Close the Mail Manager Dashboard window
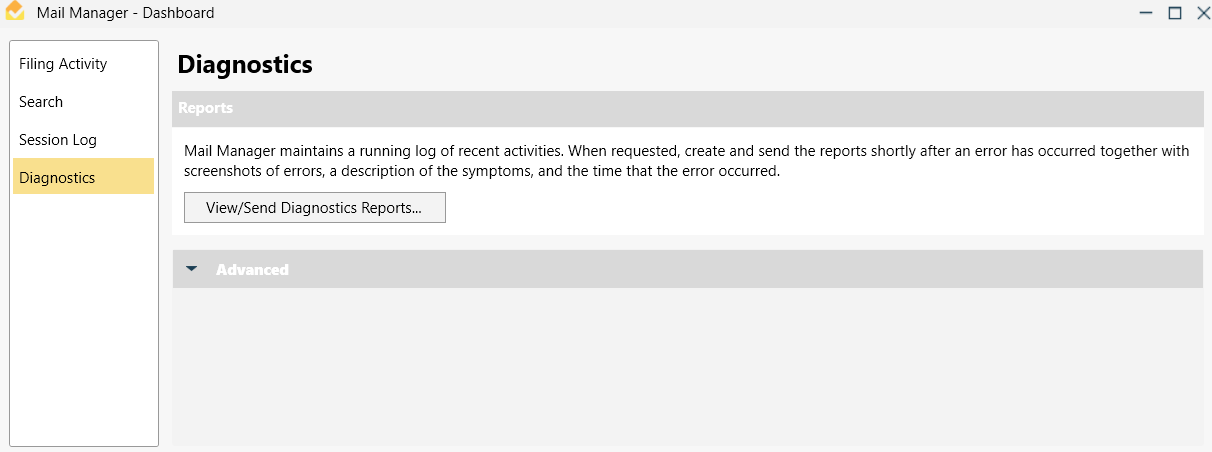The image size is (1212, 452). pyautogui.click(x=1203, y=13)
